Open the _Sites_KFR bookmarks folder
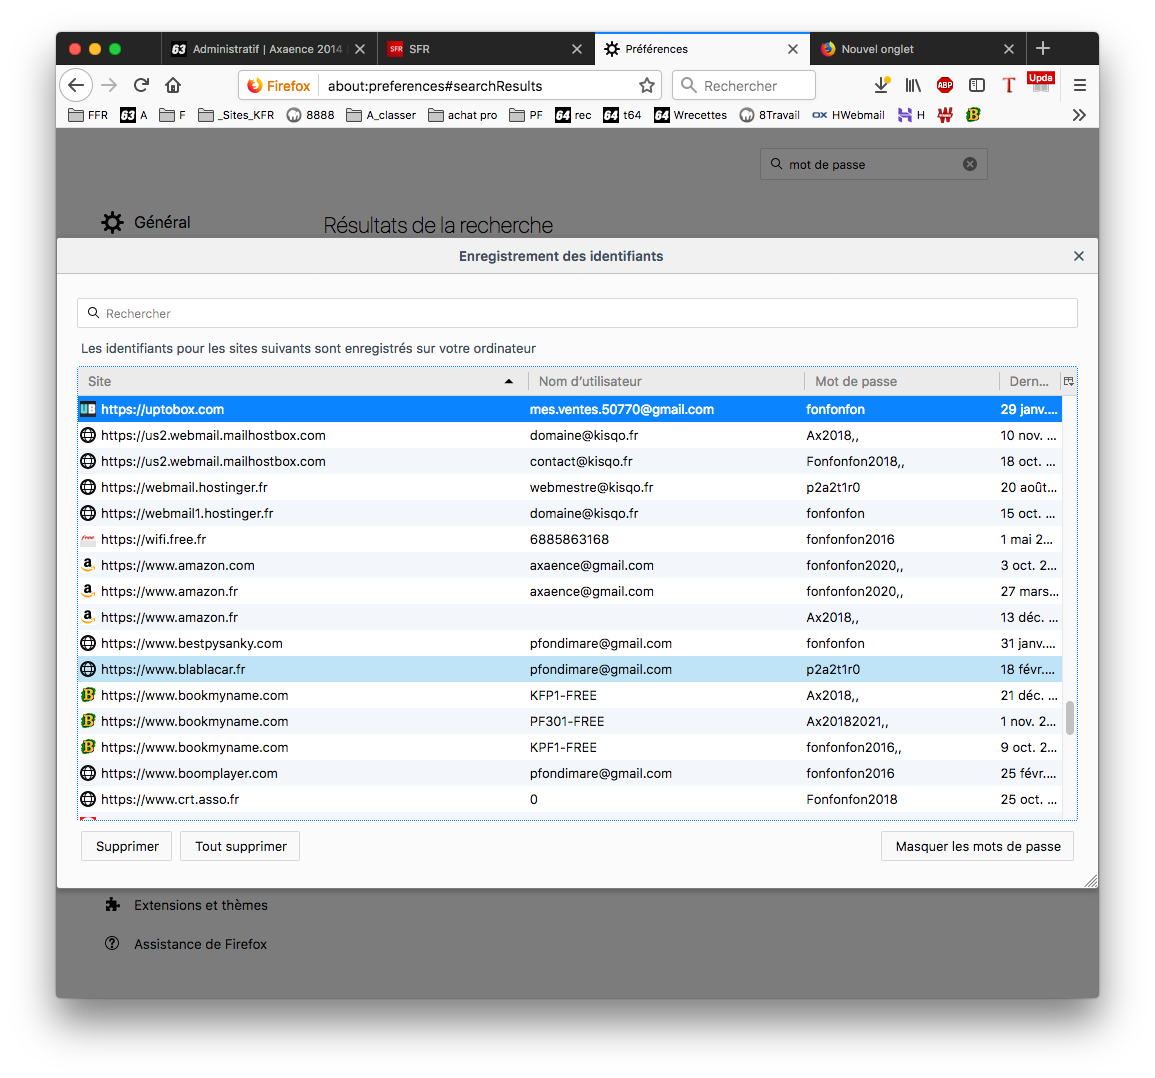This screenshot has width=1155, height=1078. pos(236,115)
